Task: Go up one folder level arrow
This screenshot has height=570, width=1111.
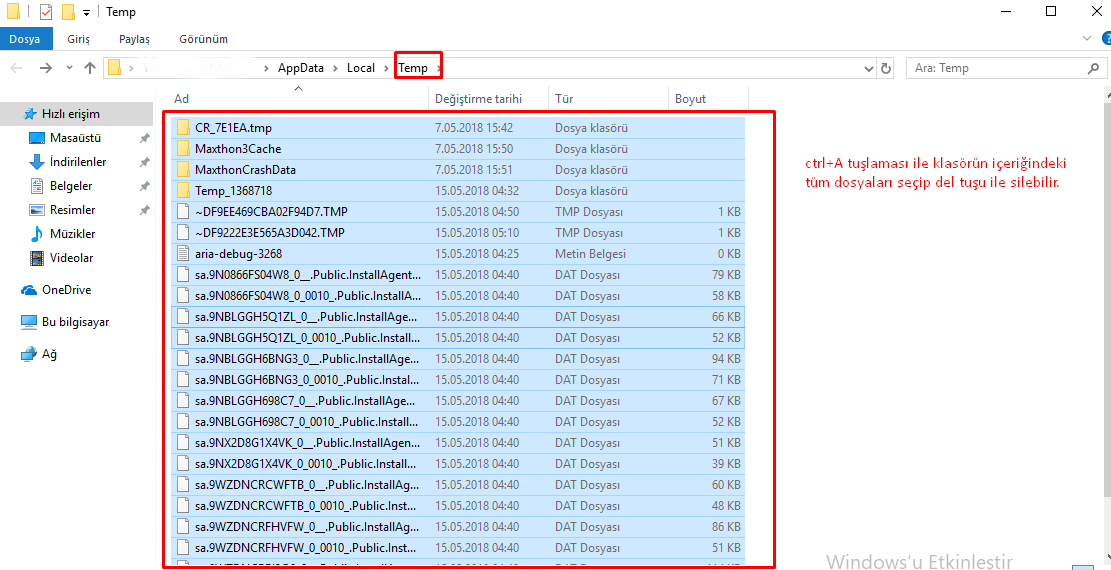Action: pos(89,68)
